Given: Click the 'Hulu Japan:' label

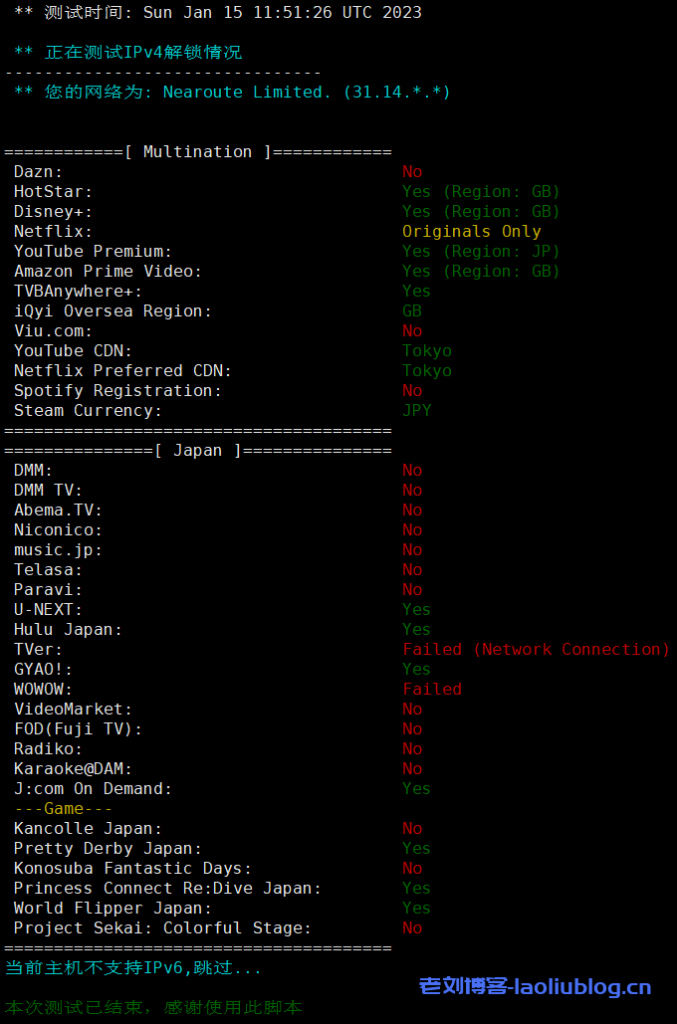Looking at the screenshot, I should coord(68,629).
